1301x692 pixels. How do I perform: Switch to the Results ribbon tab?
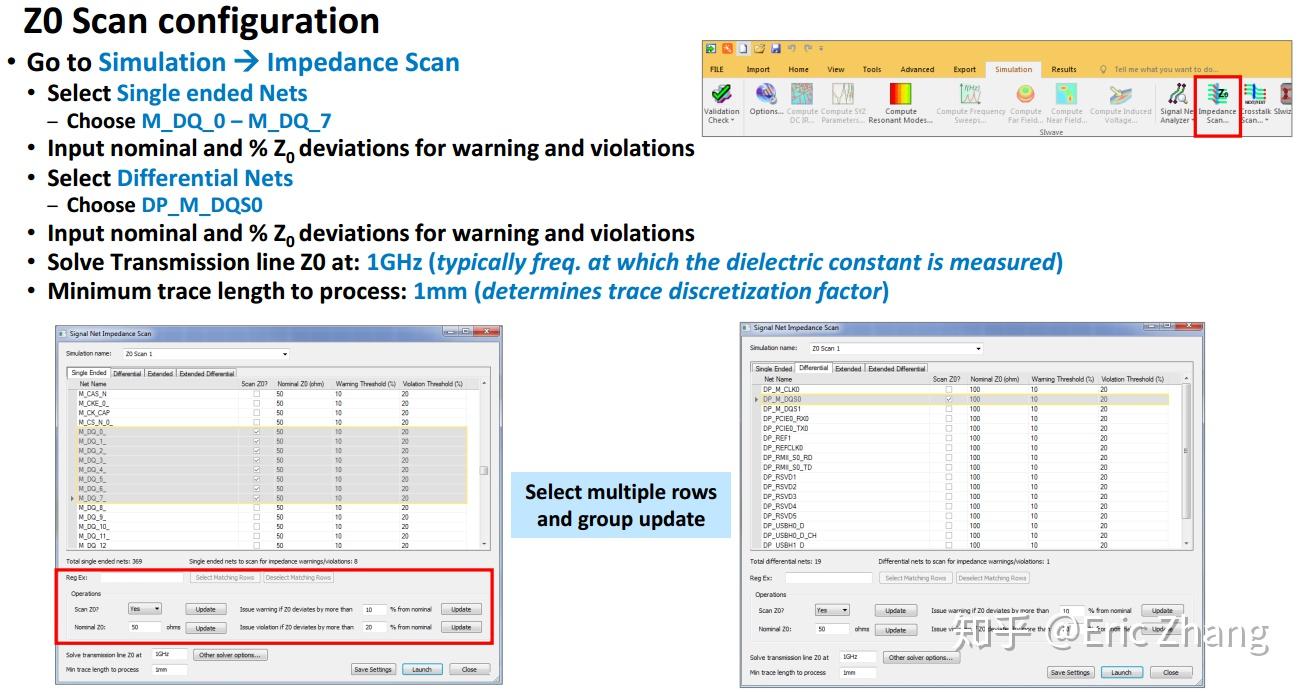tap(1064, 70)
